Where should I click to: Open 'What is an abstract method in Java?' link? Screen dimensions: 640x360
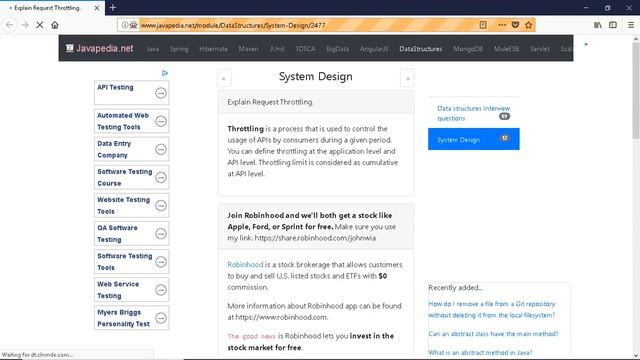click(x=480, y=352)
